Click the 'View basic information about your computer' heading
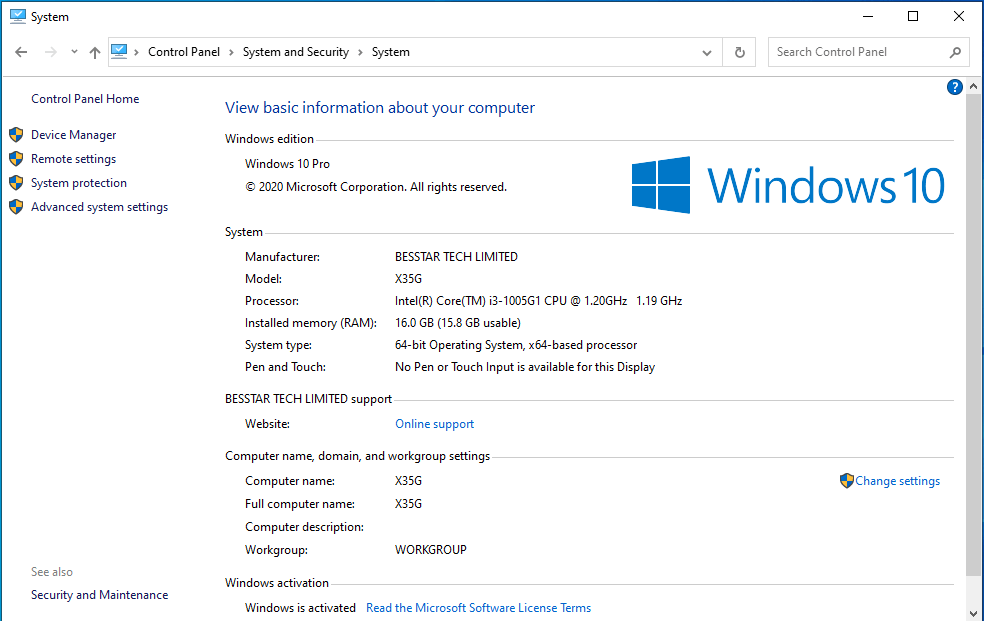Image resolution: width=984 pixels, height=621 pixels. 380,108
